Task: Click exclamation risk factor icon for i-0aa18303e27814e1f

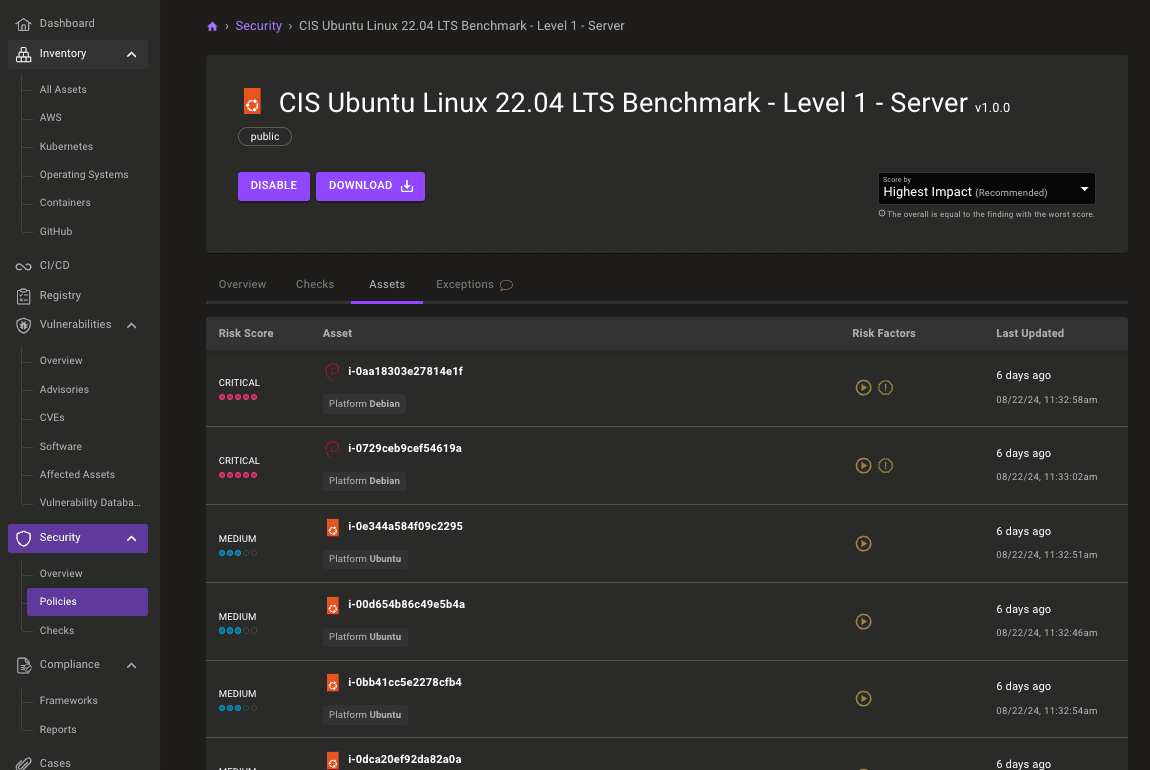Action: pyautogui.click(x=885, y=387)
